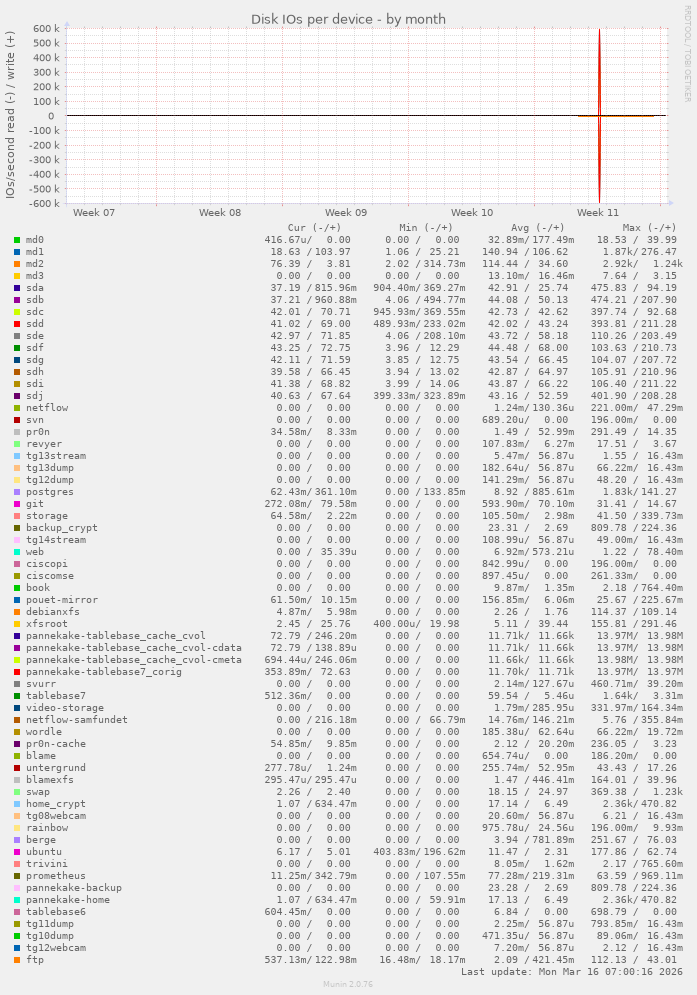Select the 'md1' legend entry
This screenshot has height=995, width=697.
[35, 252]
